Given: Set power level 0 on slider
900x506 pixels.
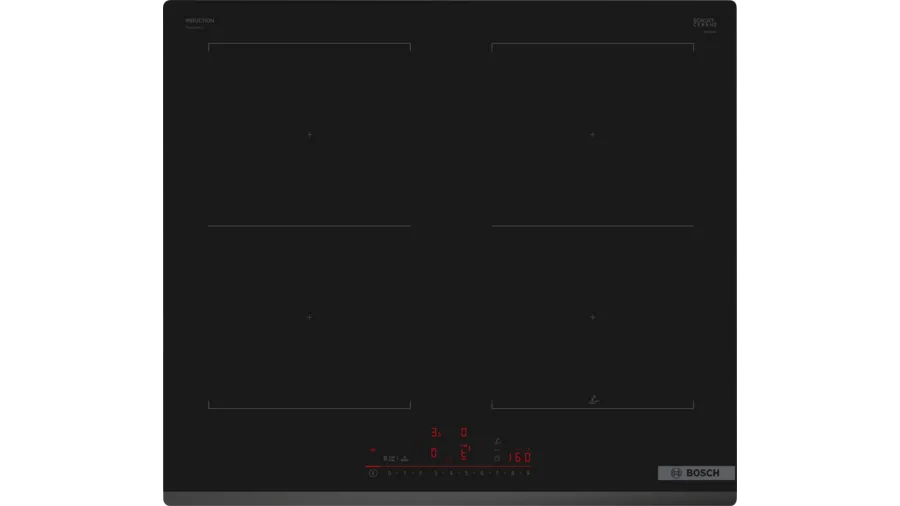Looking at the screenshot, I should click(389, 473).
